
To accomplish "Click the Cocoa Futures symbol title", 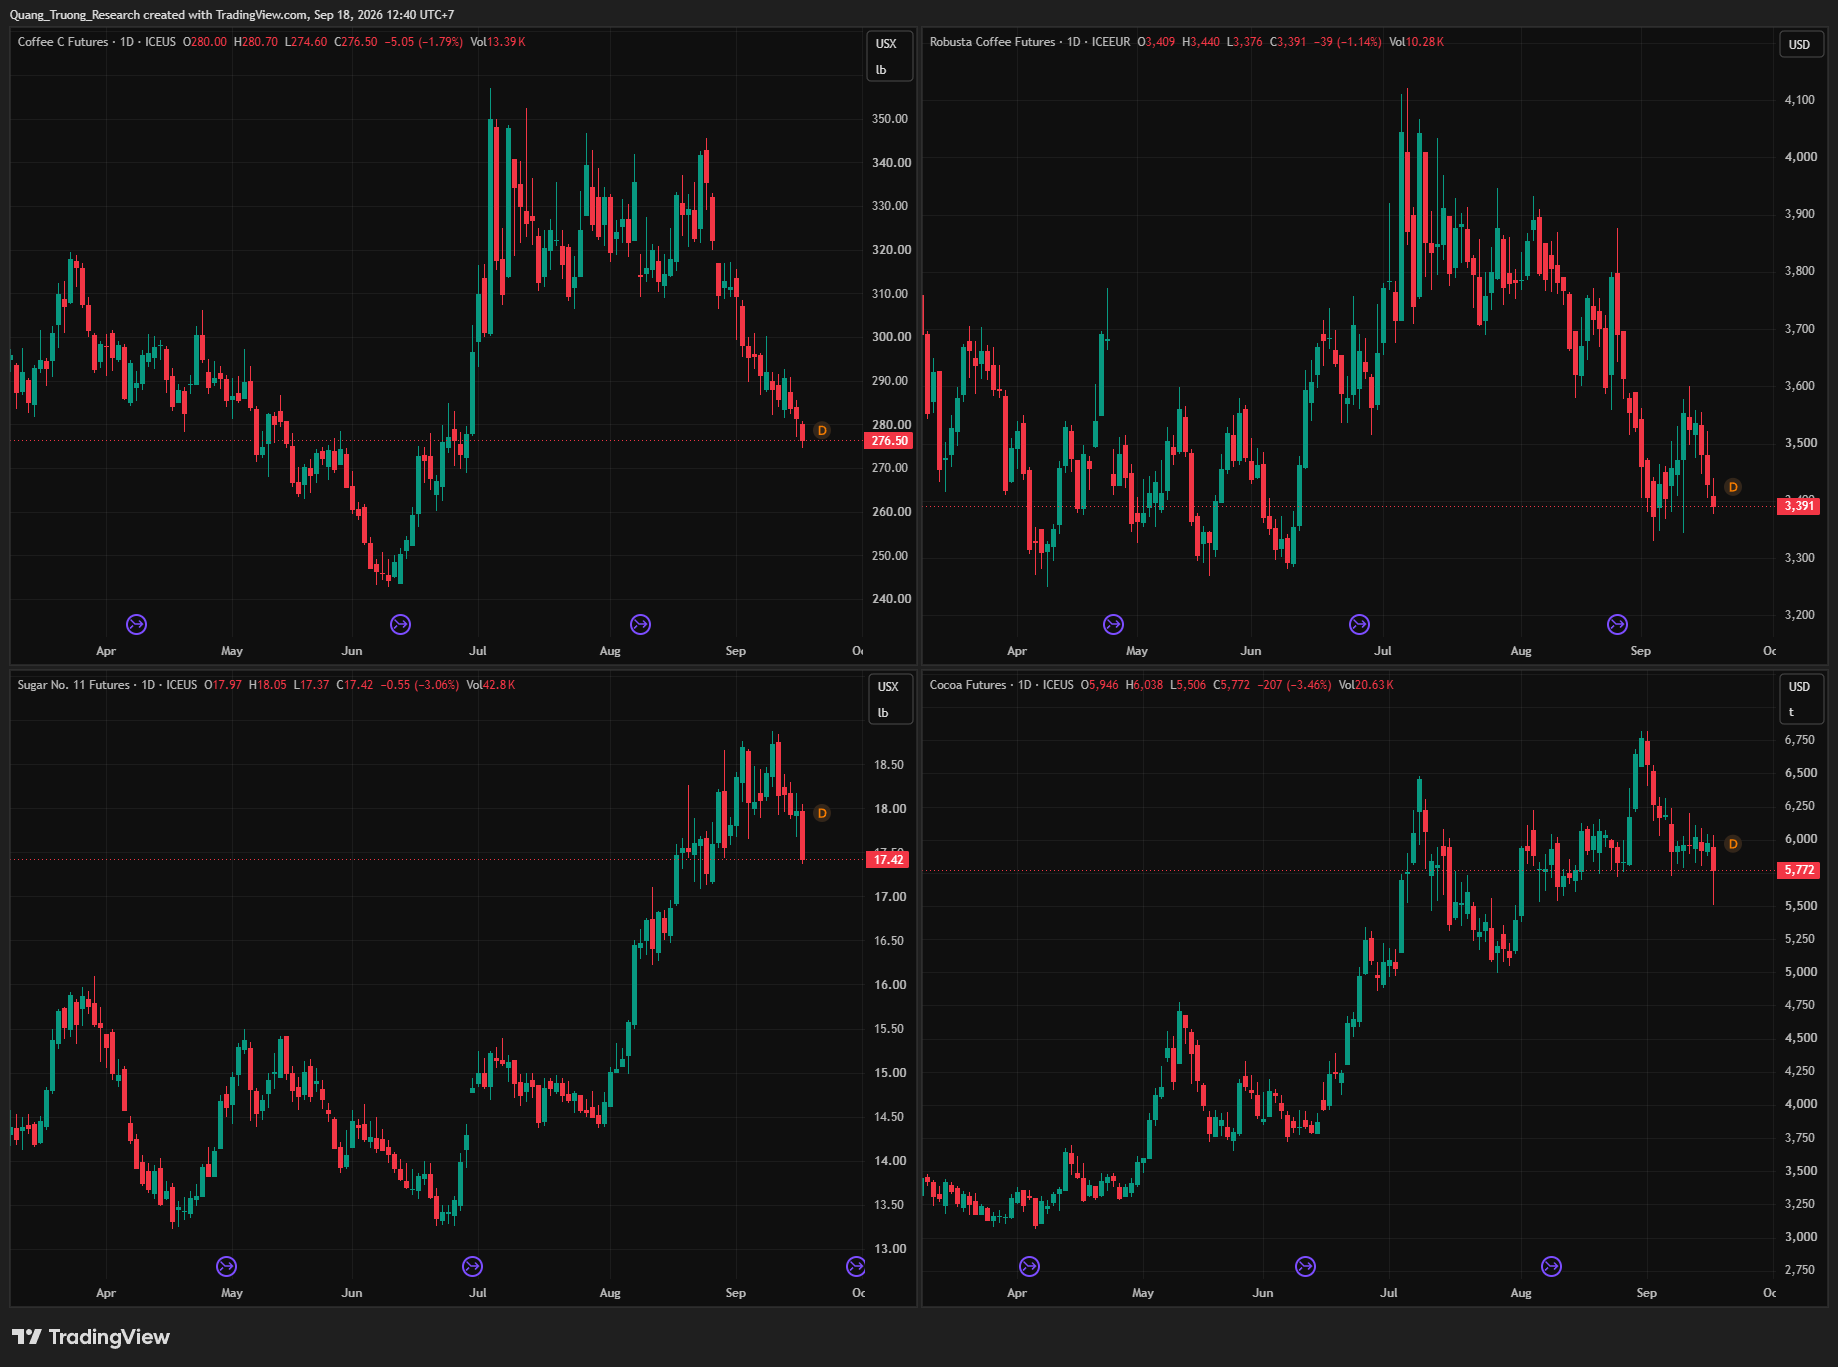I will coord(968,685).
